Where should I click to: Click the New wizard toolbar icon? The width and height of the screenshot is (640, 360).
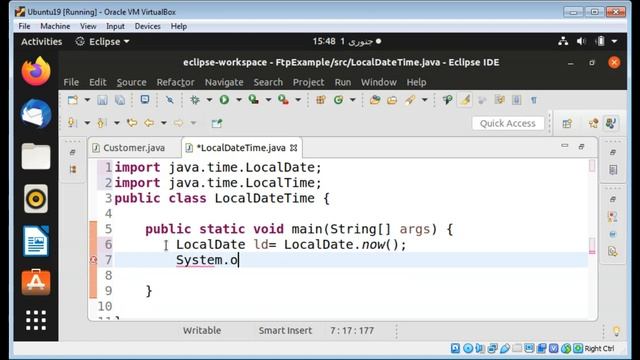click(73, 100)
